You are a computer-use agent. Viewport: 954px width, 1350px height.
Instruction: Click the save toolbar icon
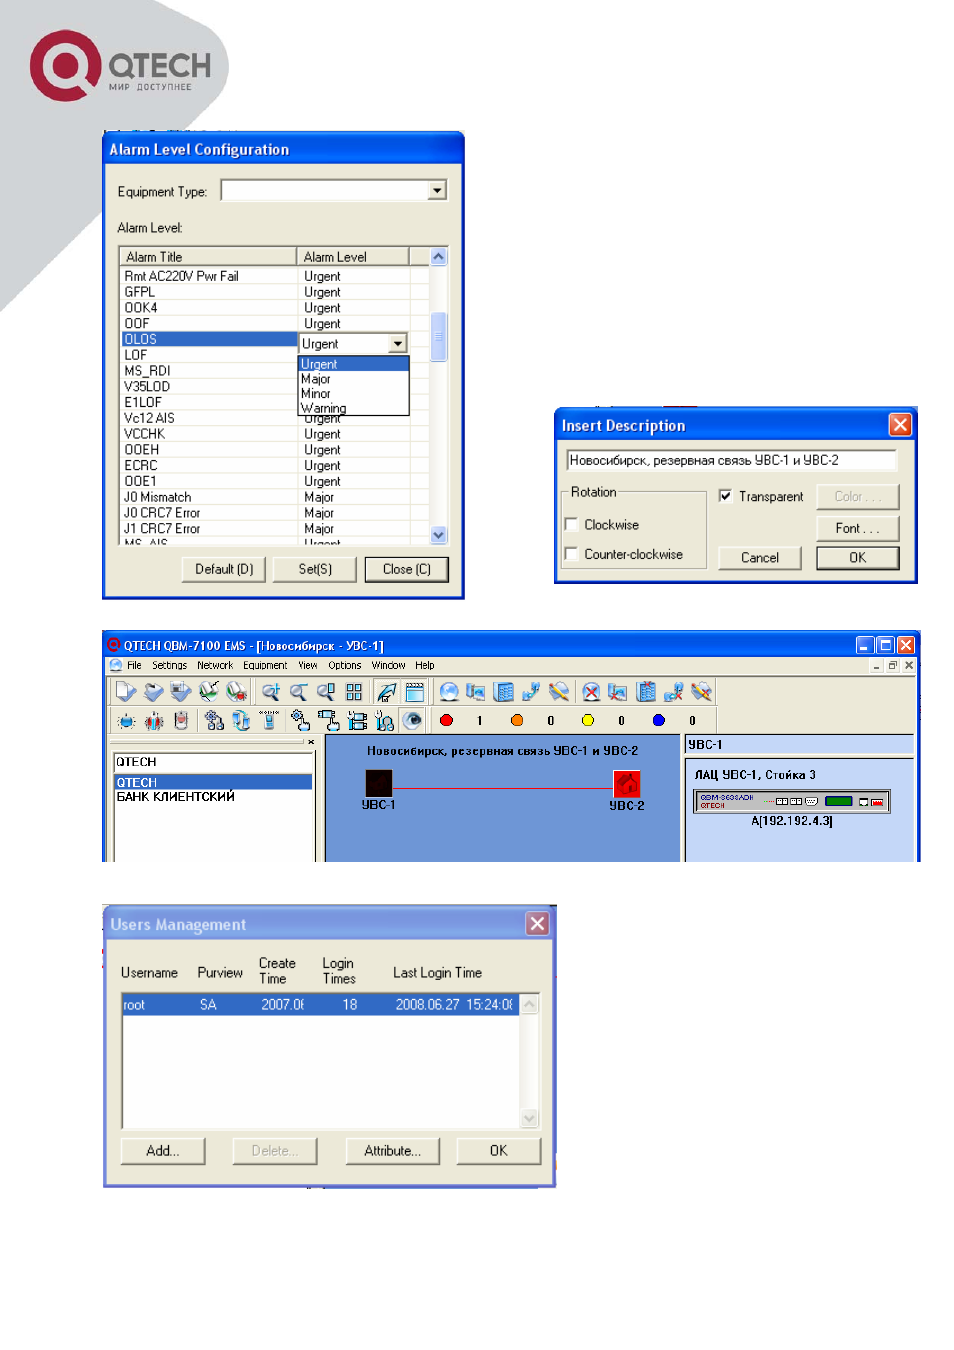pyautogui.click(x=181, y=691)
